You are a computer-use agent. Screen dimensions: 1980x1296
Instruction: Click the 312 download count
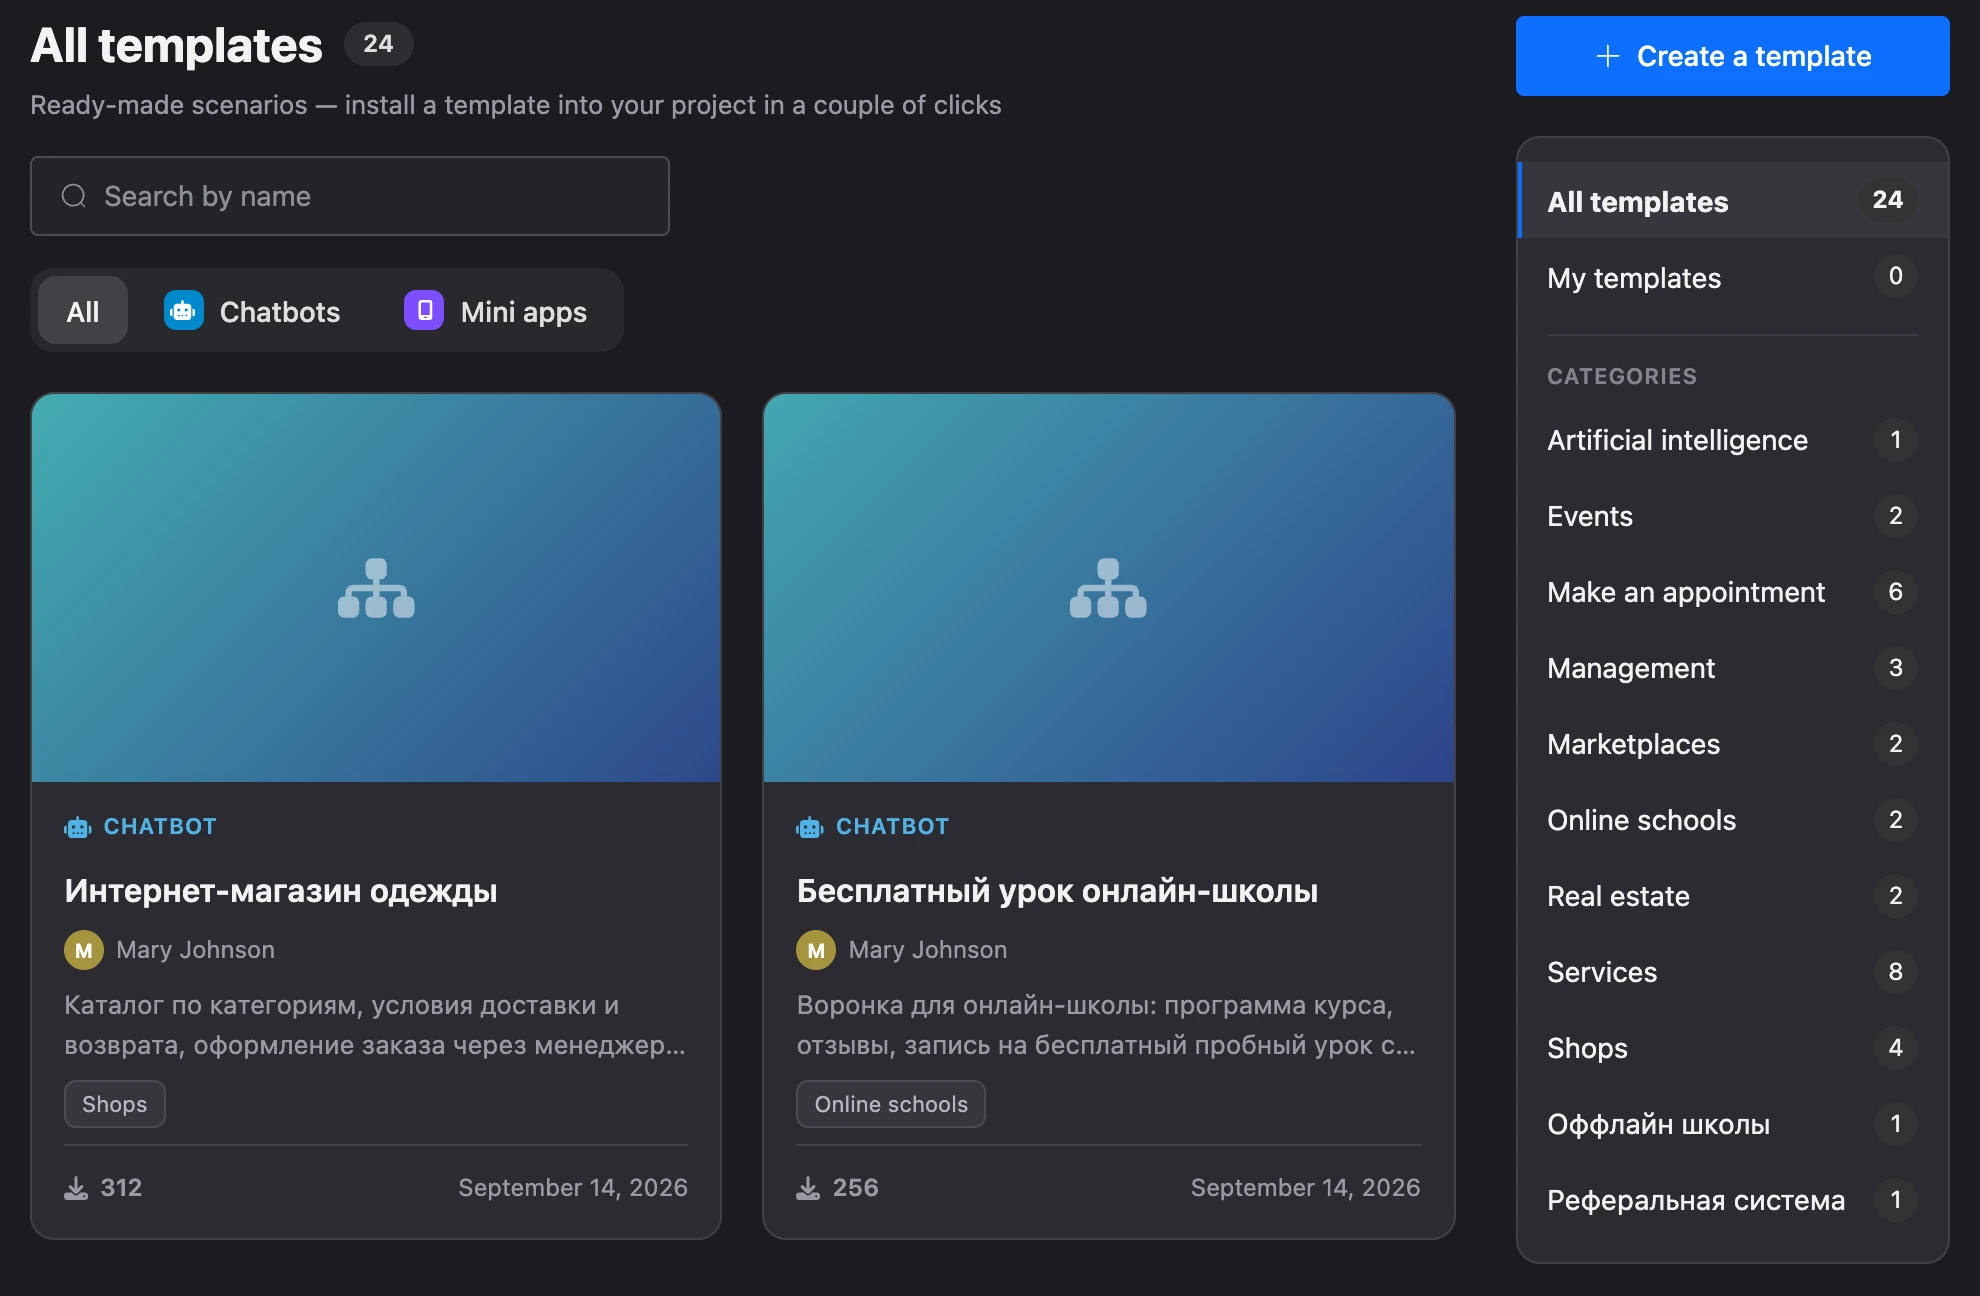(x=121, y=1188)
